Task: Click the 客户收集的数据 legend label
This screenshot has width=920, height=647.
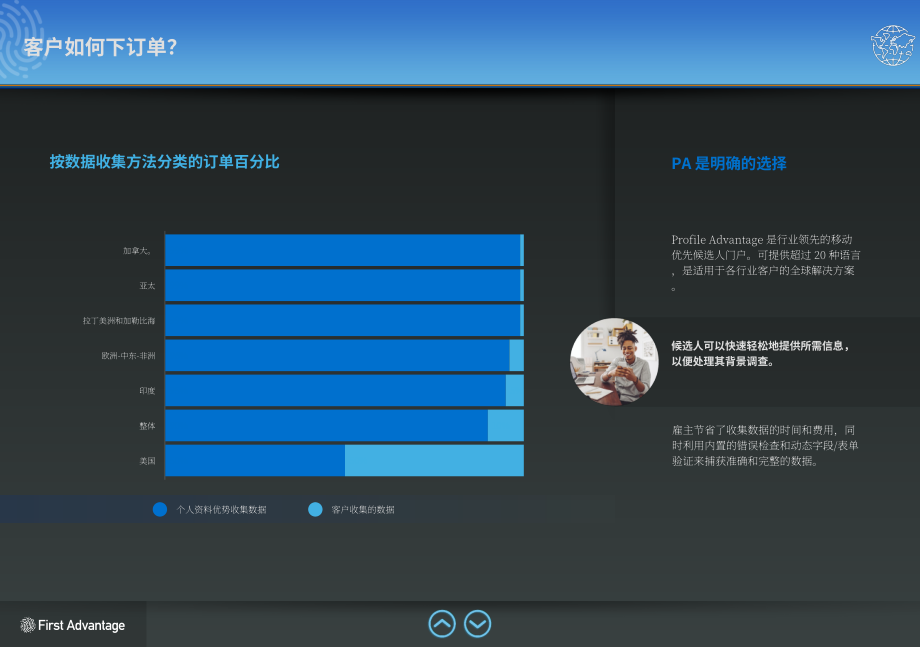Action: point(363,510)
